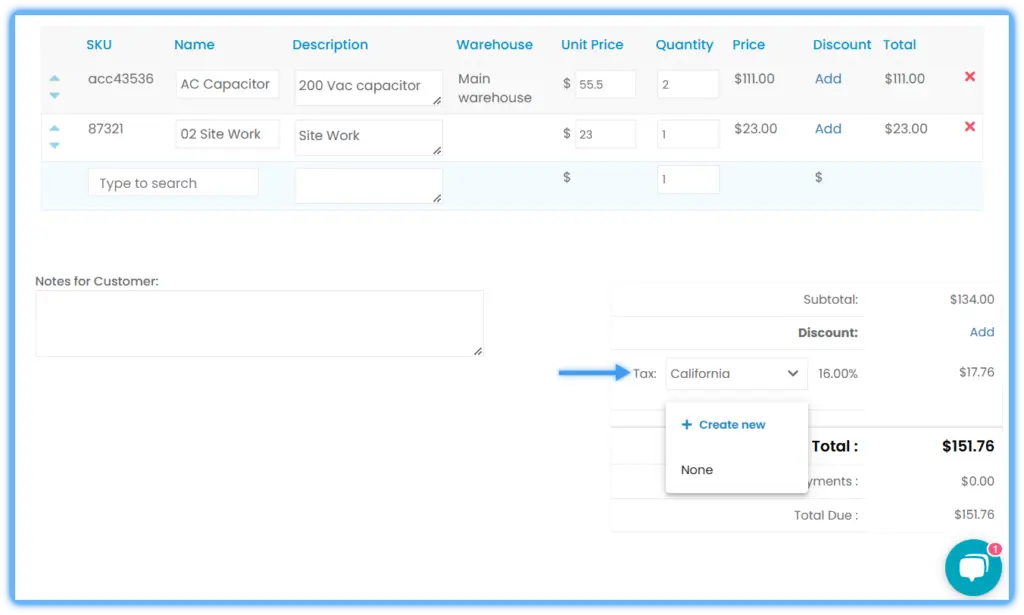Screen dimensions: 1024x615
Task: Move AC Capacitor row up arrow
Action: pos(55,78)
